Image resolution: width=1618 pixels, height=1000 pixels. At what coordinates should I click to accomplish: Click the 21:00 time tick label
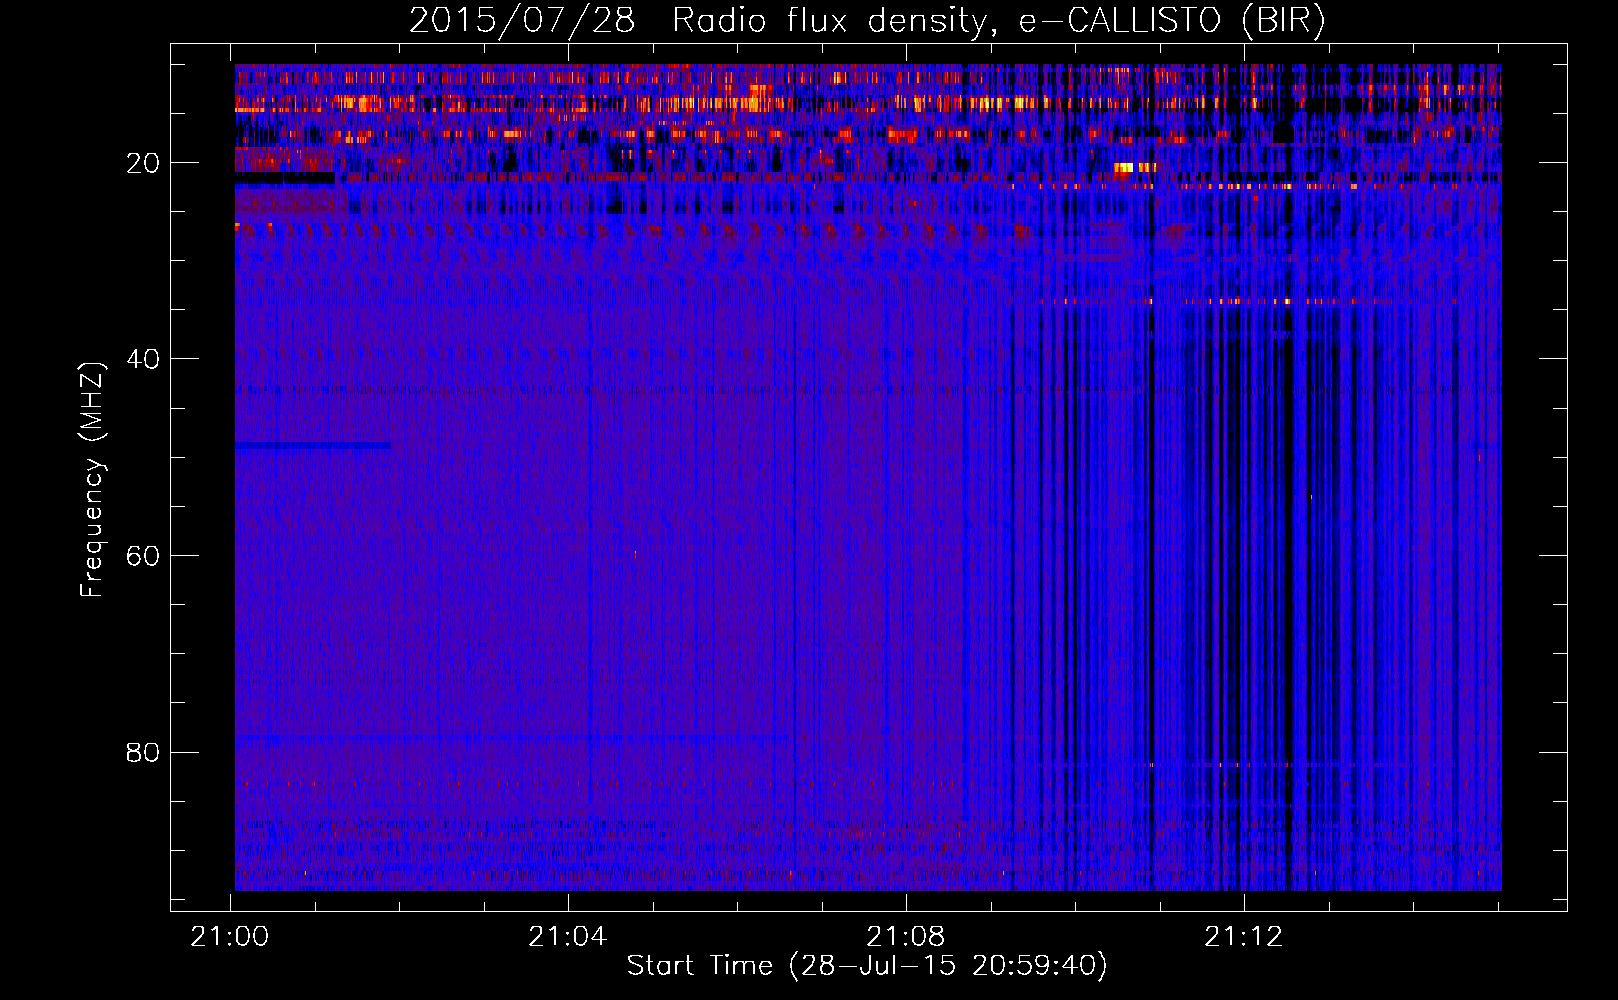tap(230, 937)
